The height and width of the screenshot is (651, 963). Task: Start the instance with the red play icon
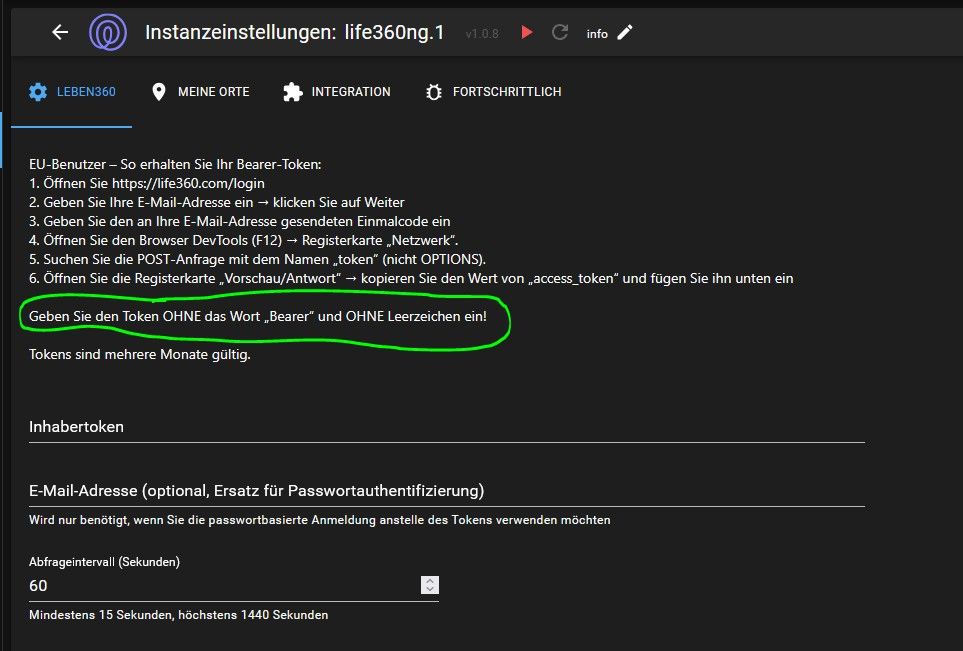527,32
